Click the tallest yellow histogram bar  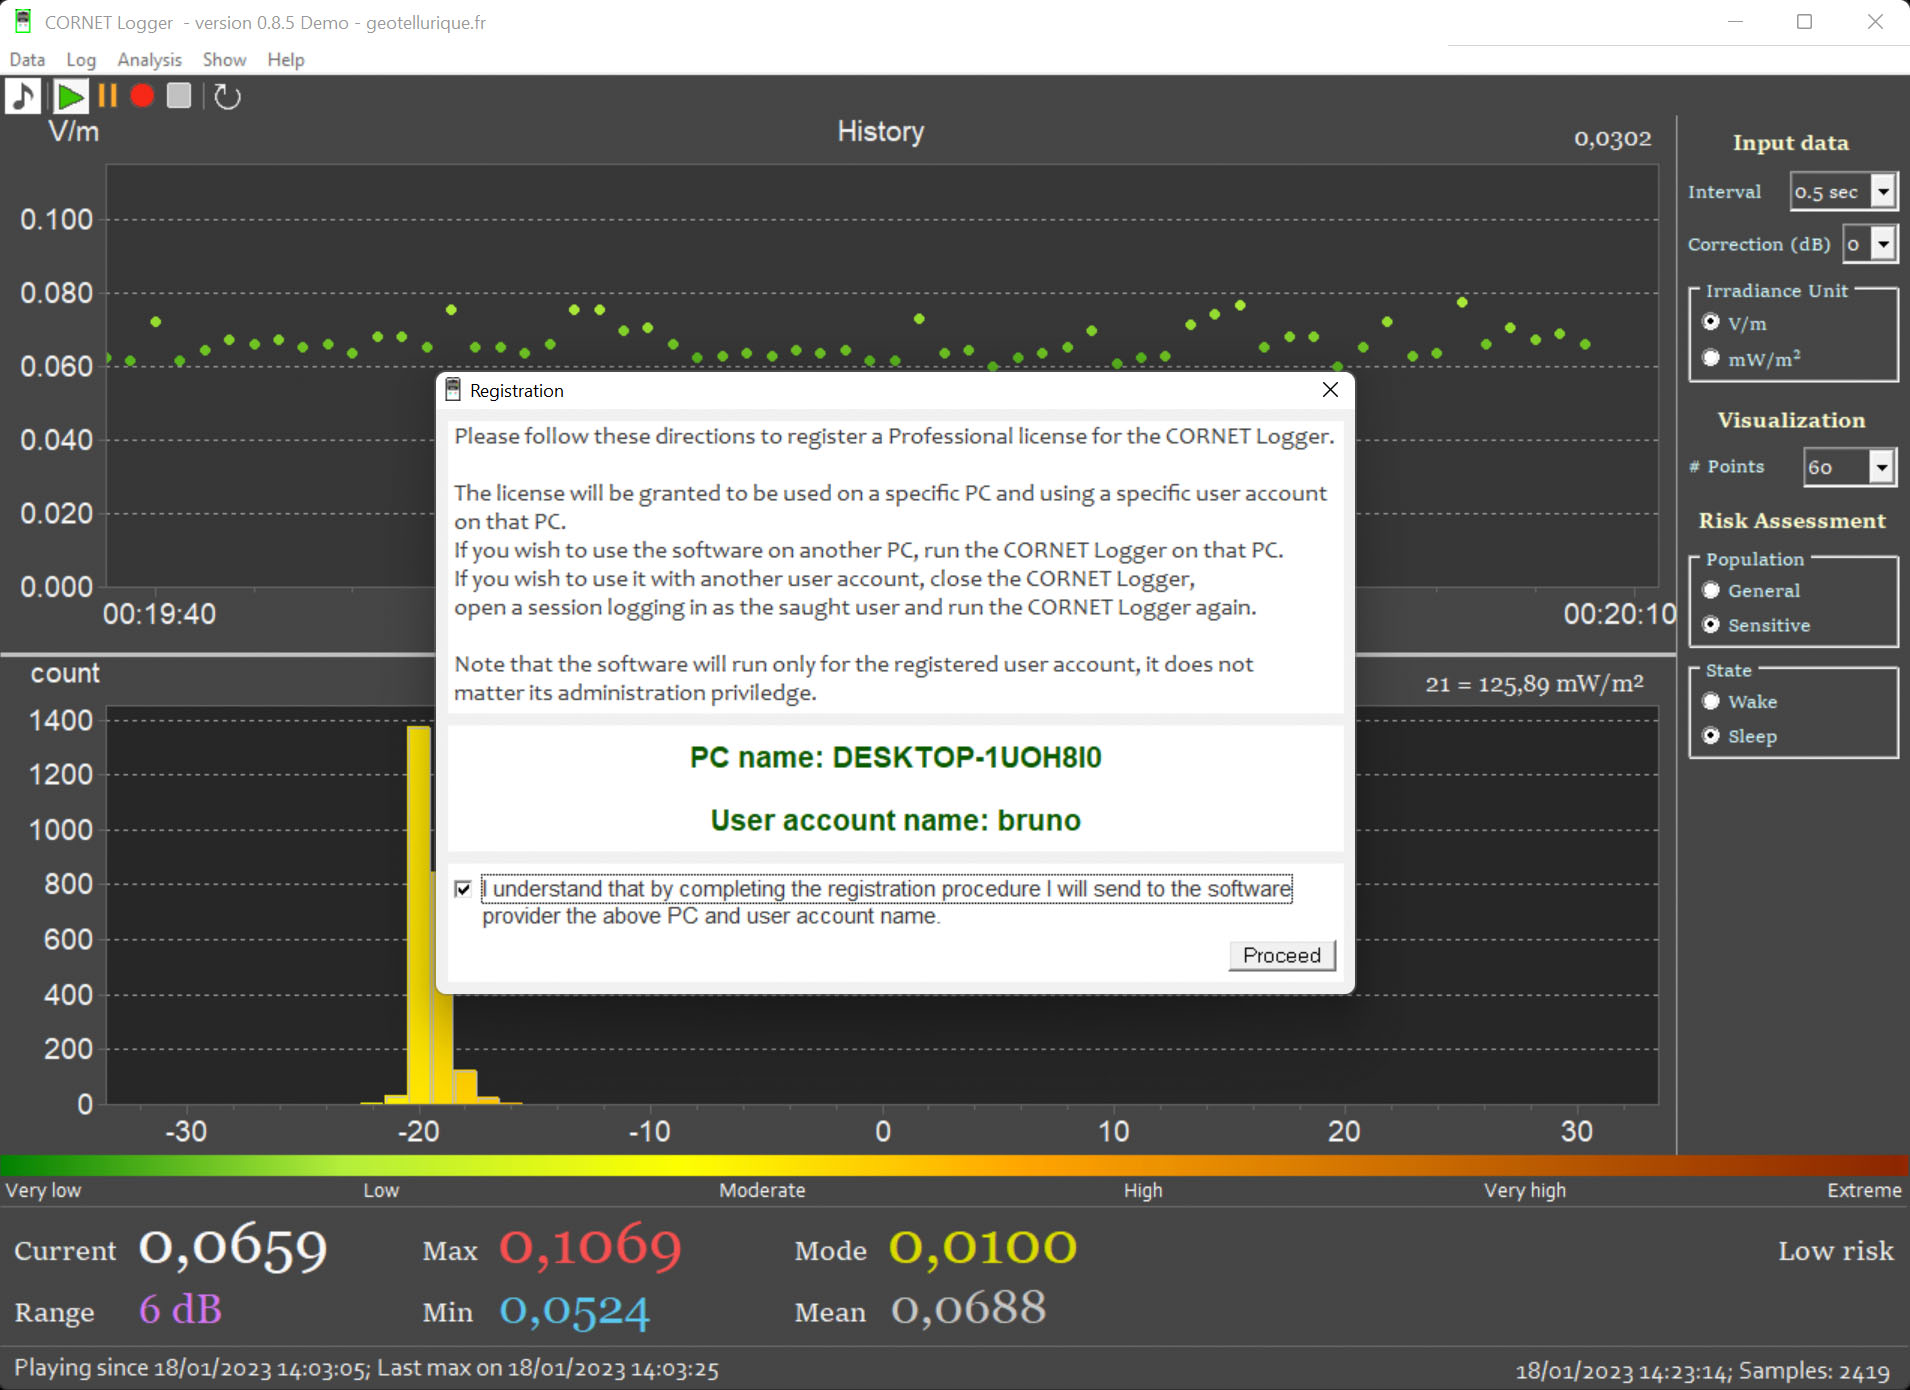(x=419, y=914)
